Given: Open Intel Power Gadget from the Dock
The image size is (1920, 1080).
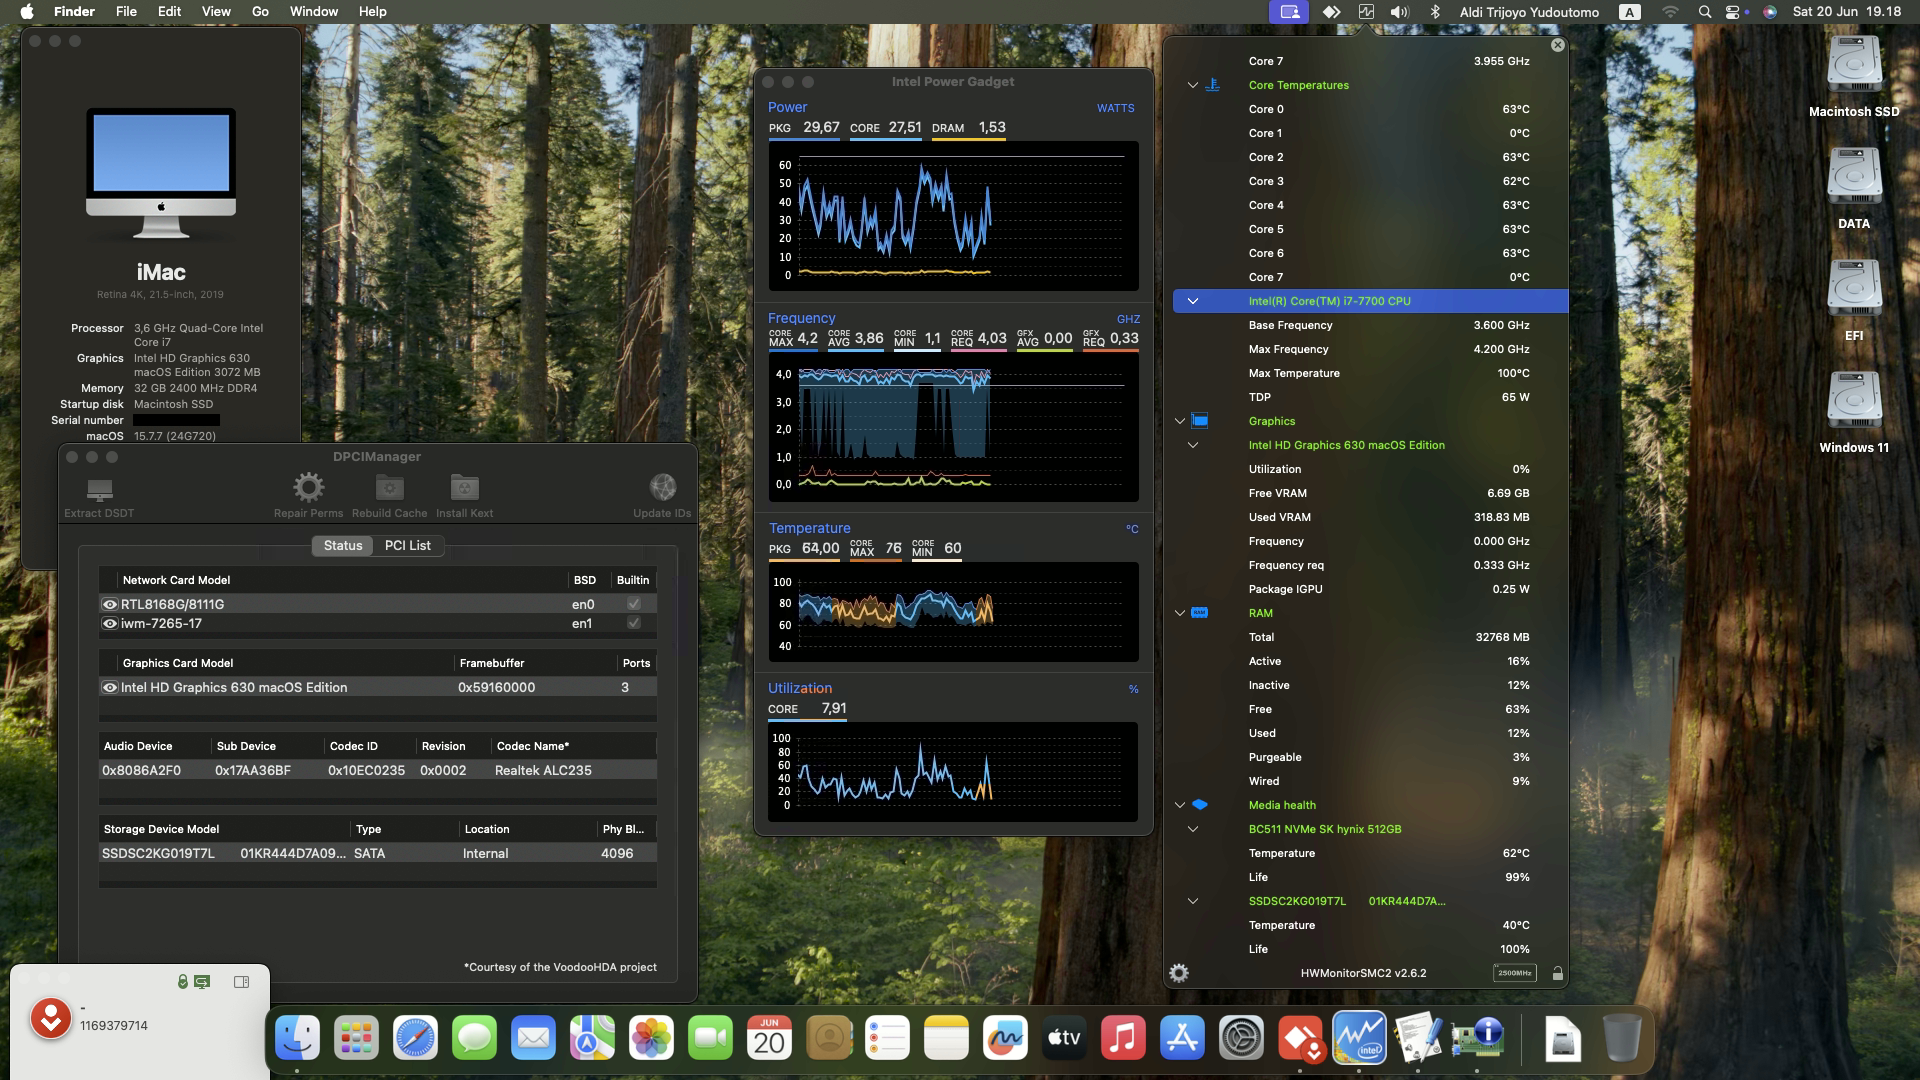Looking at the screenshot, I should tap(1359, 1038).
